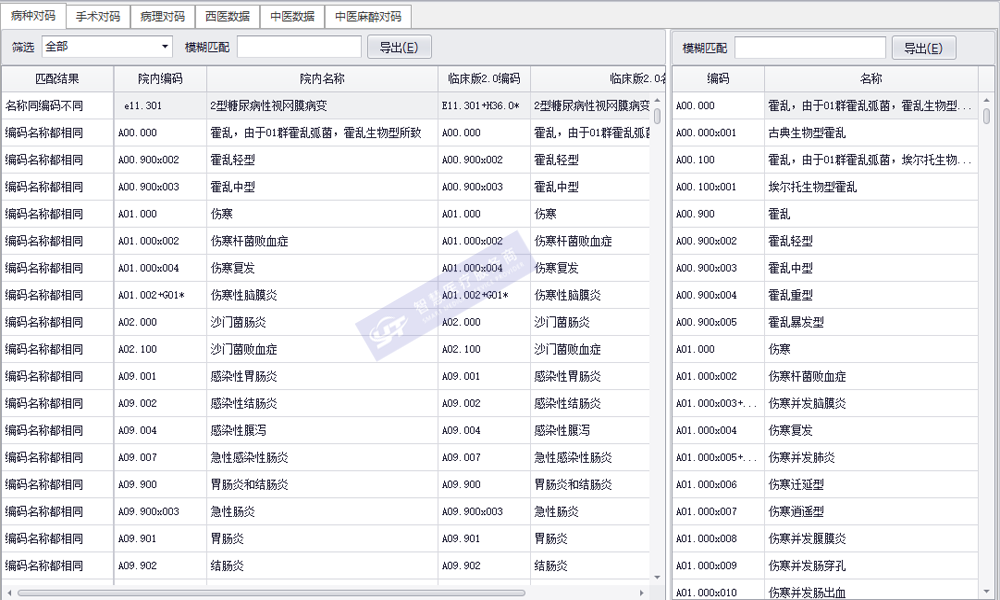Select the 西医数据 tab
The width and height of the screenshot is (1000, 600).
pyautogui.click(x=227, y=17)
